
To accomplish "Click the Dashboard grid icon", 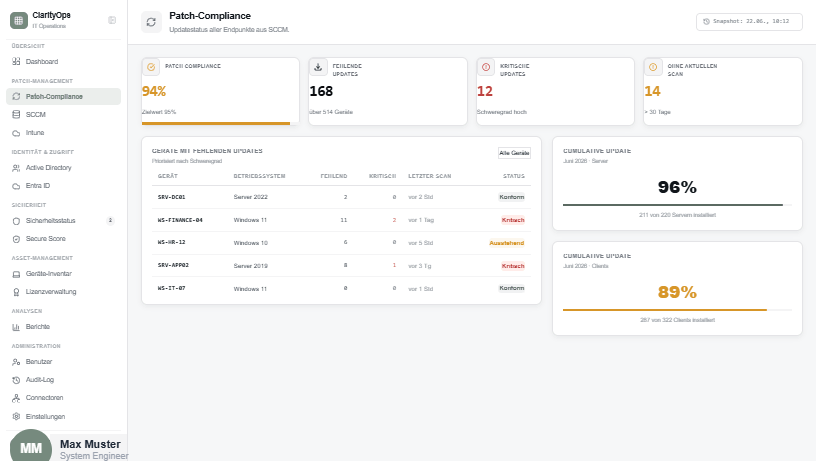I will 16,61.
